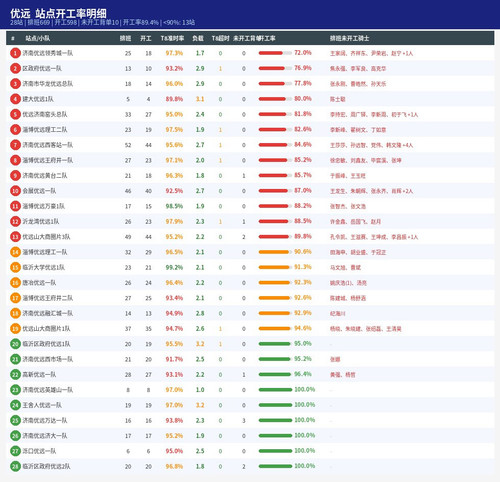Viewport: 500px width, 482px height.
Task: Click the 84.6% start rate value
Action: [x=303, y=145]
